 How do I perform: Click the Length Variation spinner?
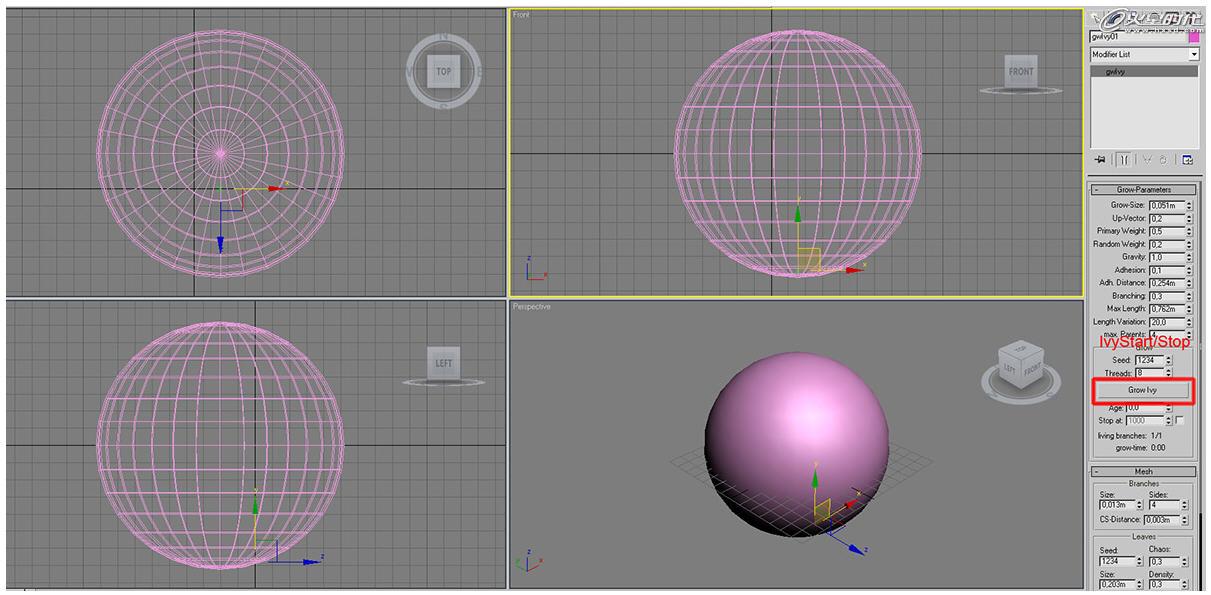1189,322
